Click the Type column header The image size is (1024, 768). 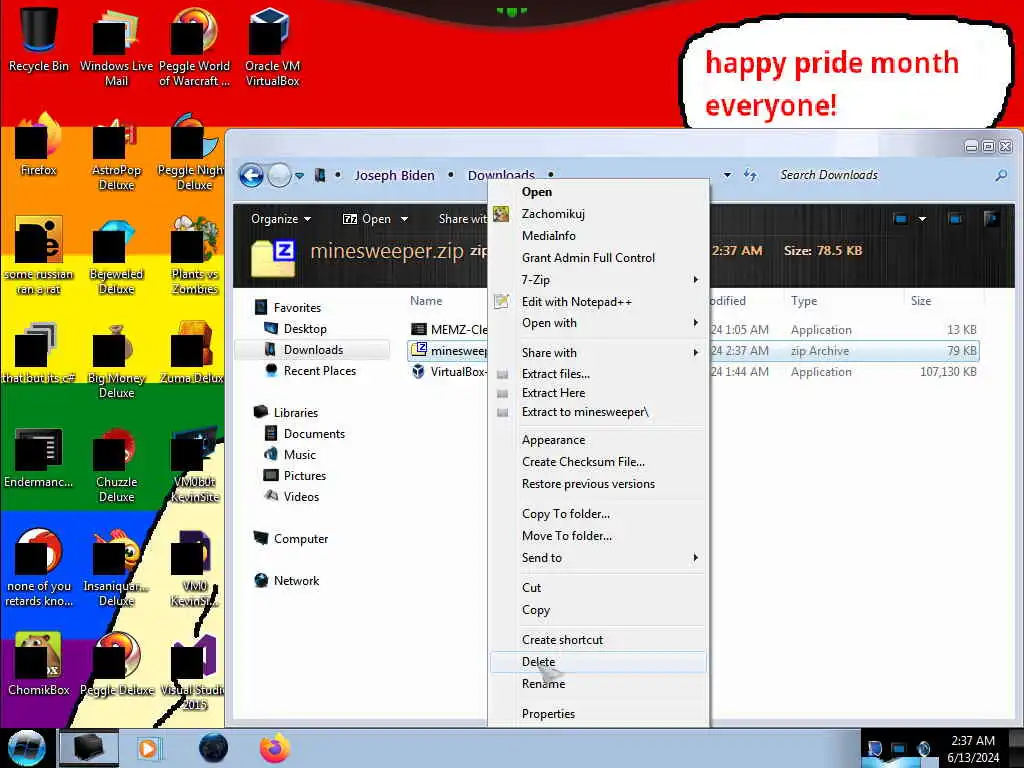pos(804,301)
